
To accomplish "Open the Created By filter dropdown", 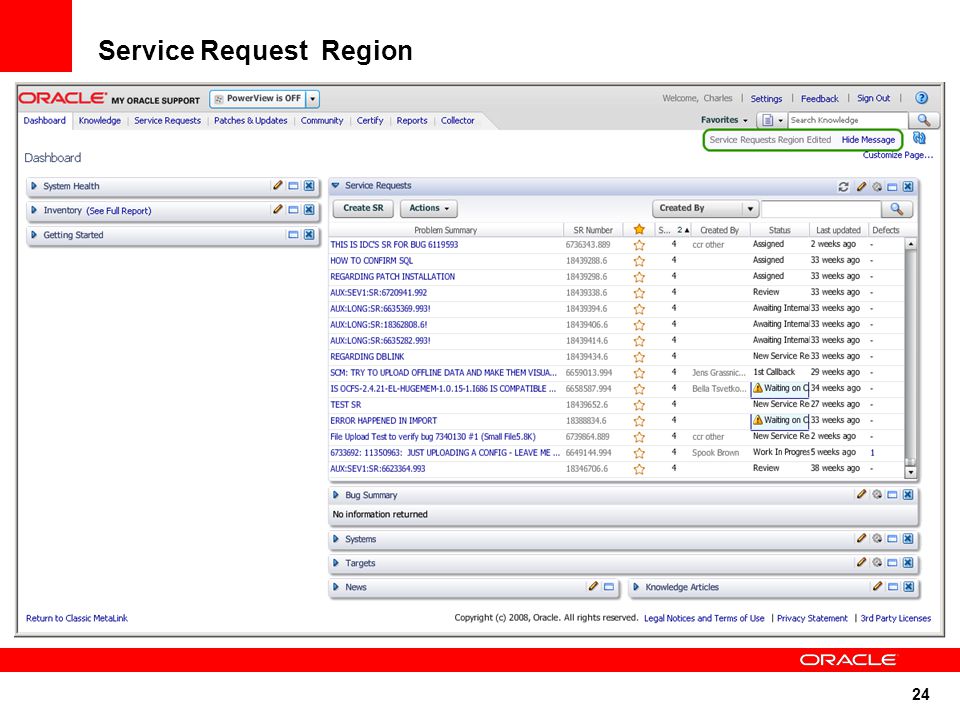I will [750, 209].
